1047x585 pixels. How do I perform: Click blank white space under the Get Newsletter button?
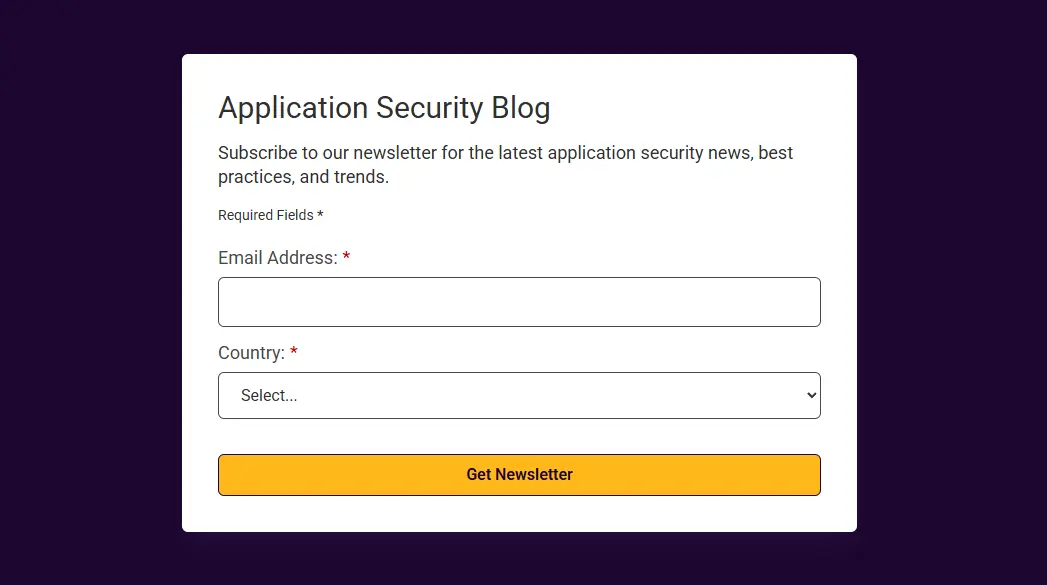[x=519, y=514]
